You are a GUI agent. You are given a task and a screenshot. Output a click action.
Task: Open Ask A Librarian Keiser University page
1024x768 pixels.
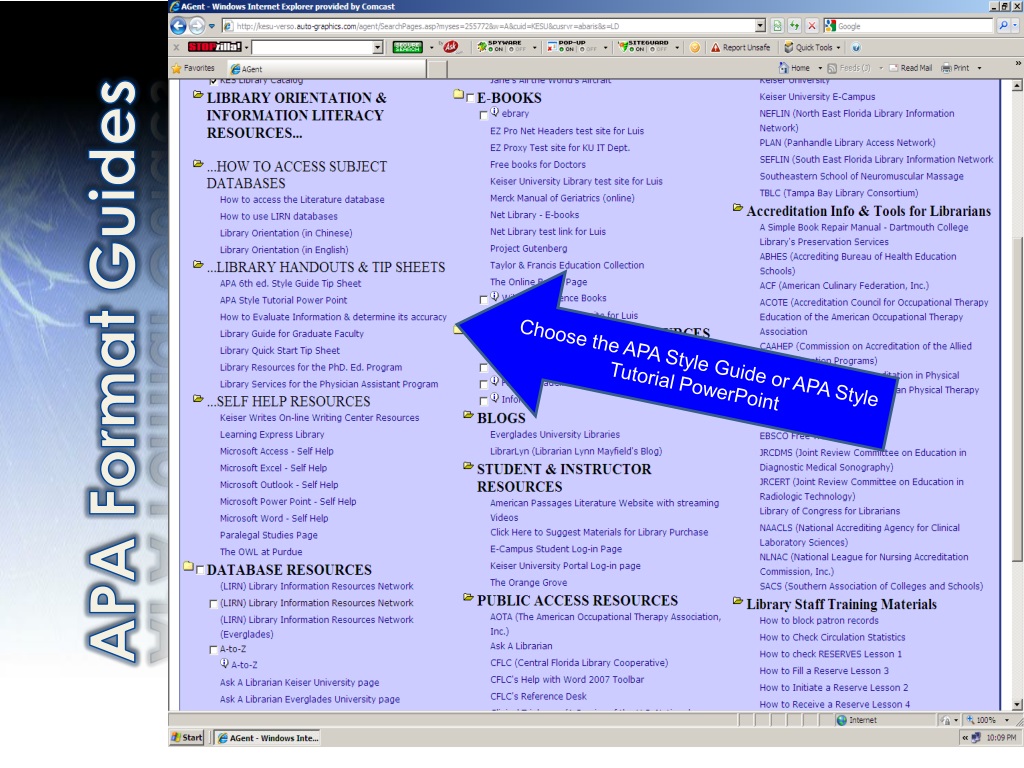pos(300,682)
